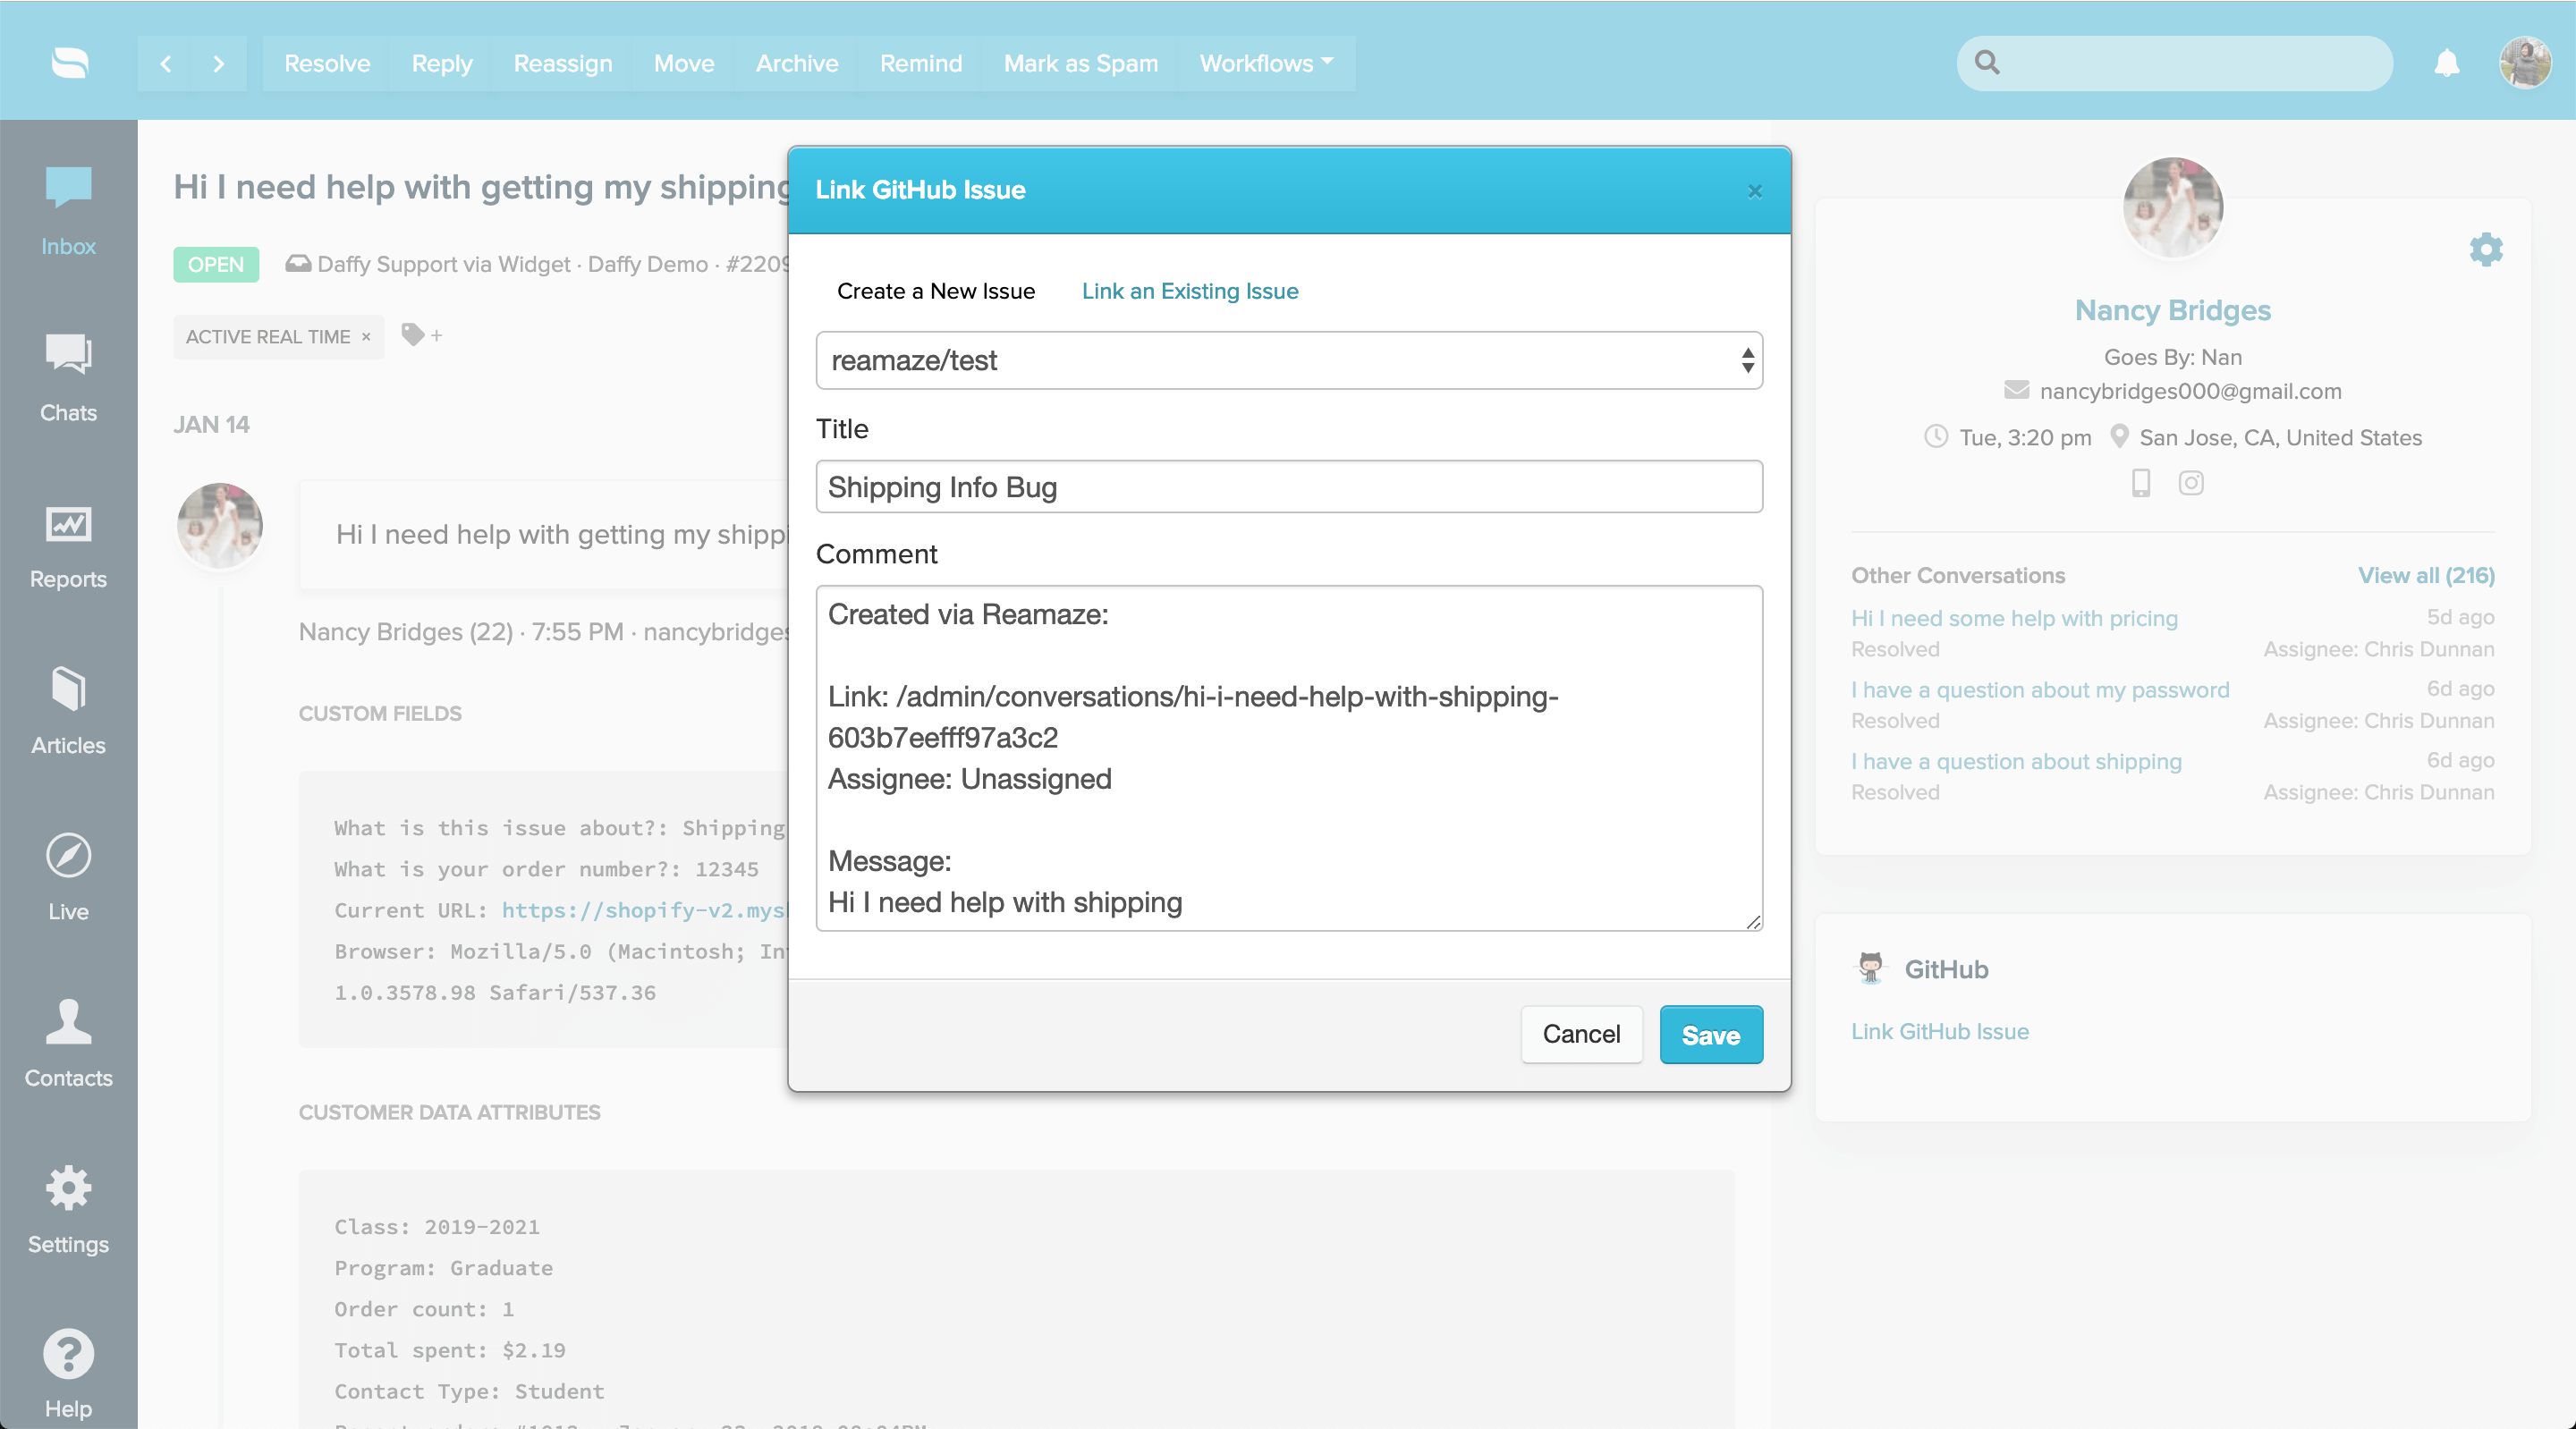Click the Comment textarea
The image size is (2576, 1429).
(1289, 758)
